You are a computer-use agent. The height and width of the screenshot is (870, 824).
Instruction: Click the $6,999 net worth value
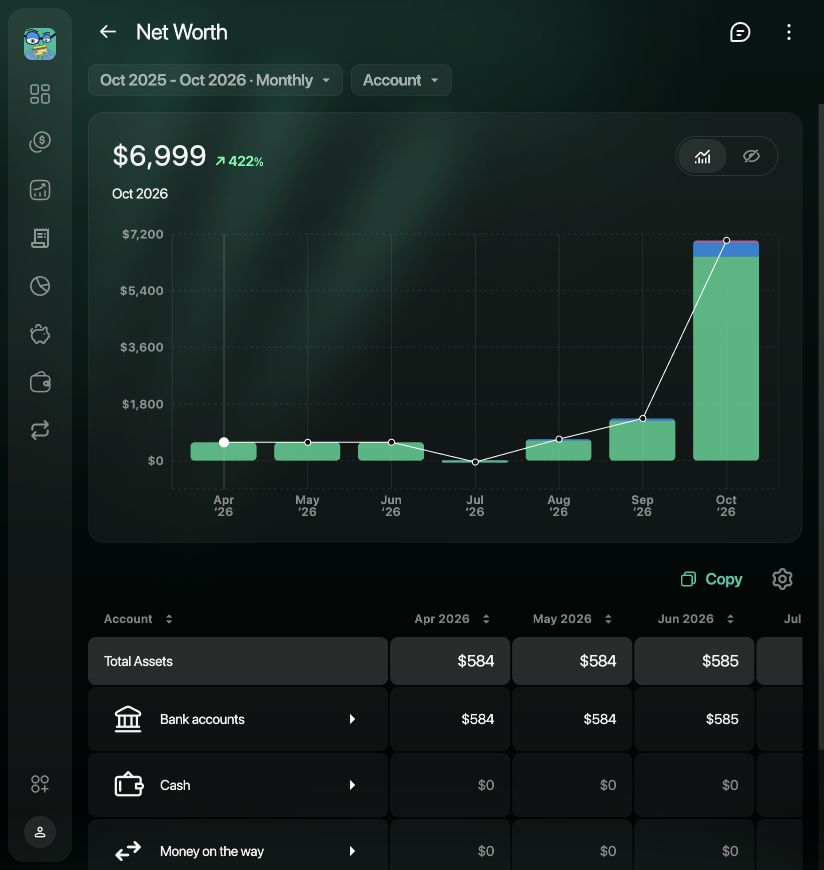click(x=159, y=156)
